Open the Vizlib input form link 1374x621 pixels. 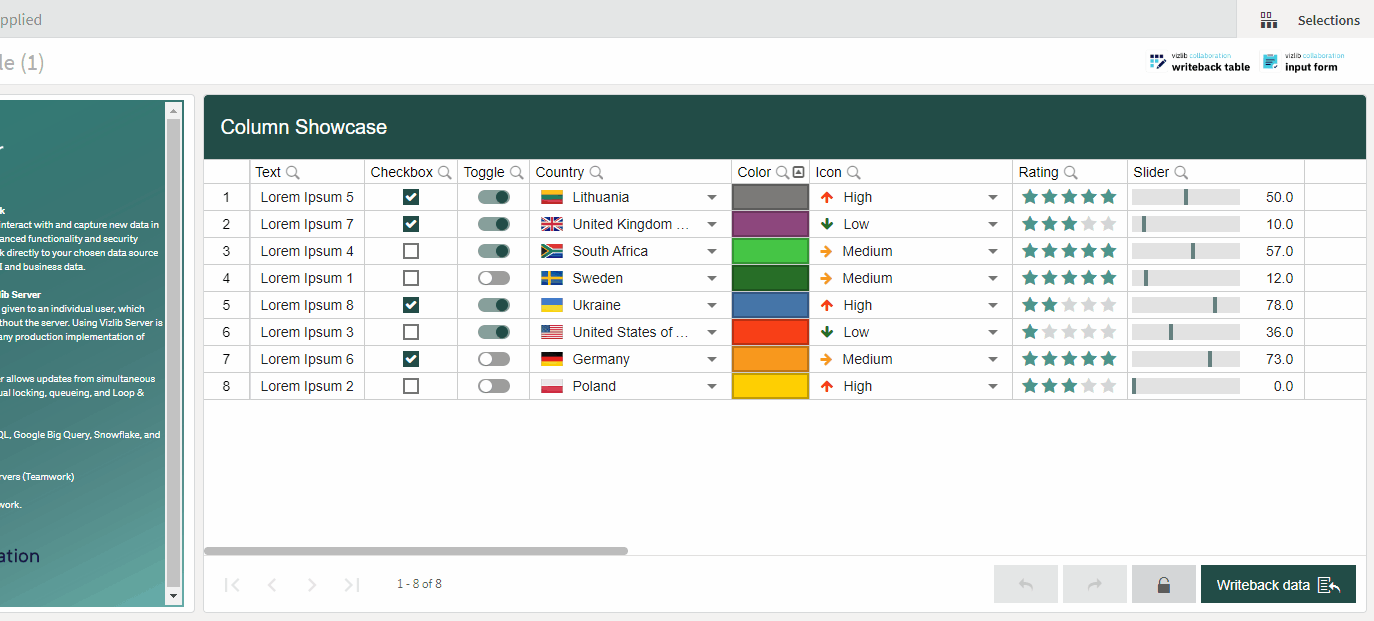pyautogui.click(x=1303, y=62)
